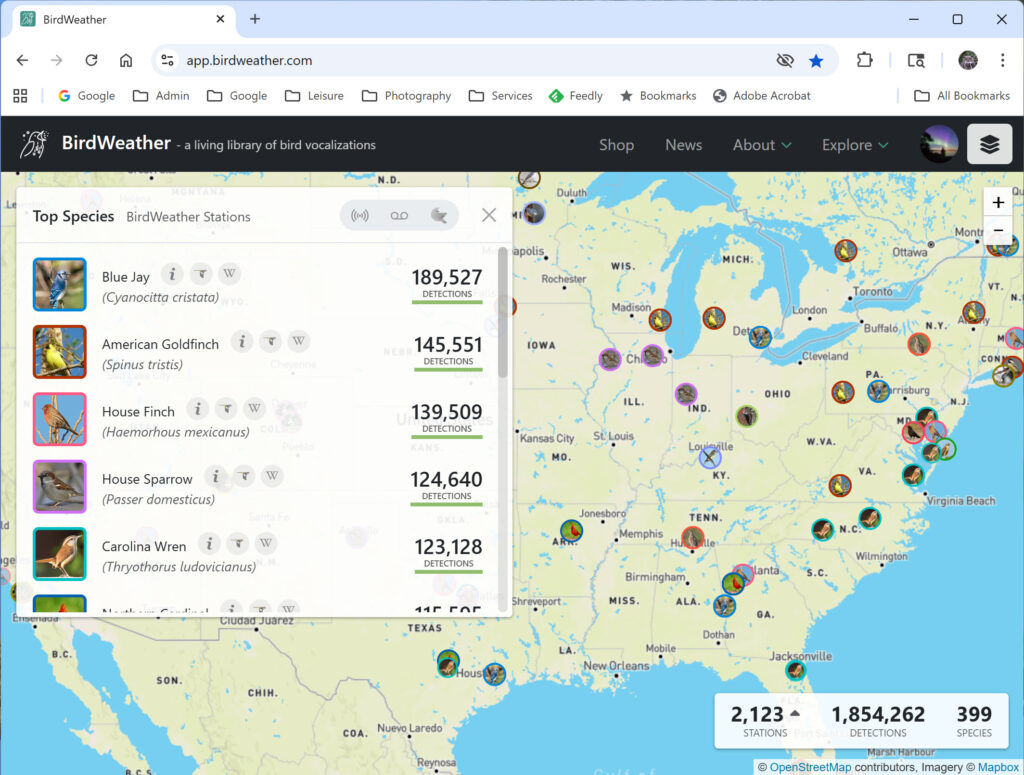Click House Sparrow info icon
Image resolution: width=1024 pixels, height=775 pixels.
tap(215, 476)
